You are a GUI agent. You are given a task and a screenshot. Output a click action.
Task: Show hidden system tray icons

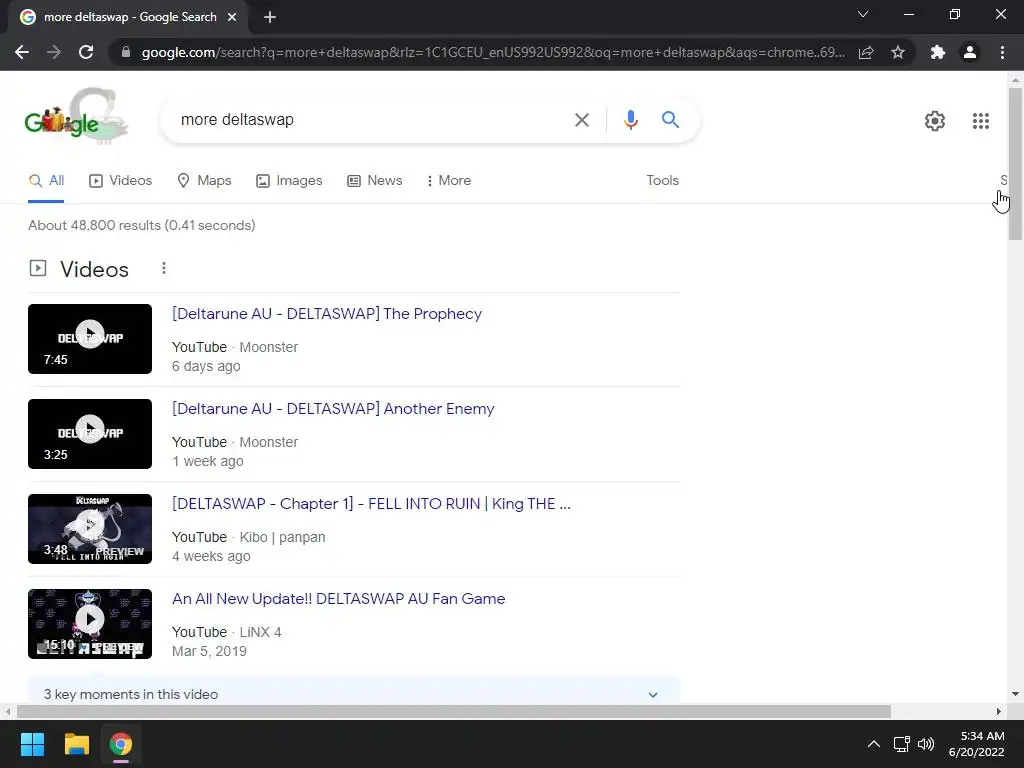pyautogui.click(x=873, y=744)
